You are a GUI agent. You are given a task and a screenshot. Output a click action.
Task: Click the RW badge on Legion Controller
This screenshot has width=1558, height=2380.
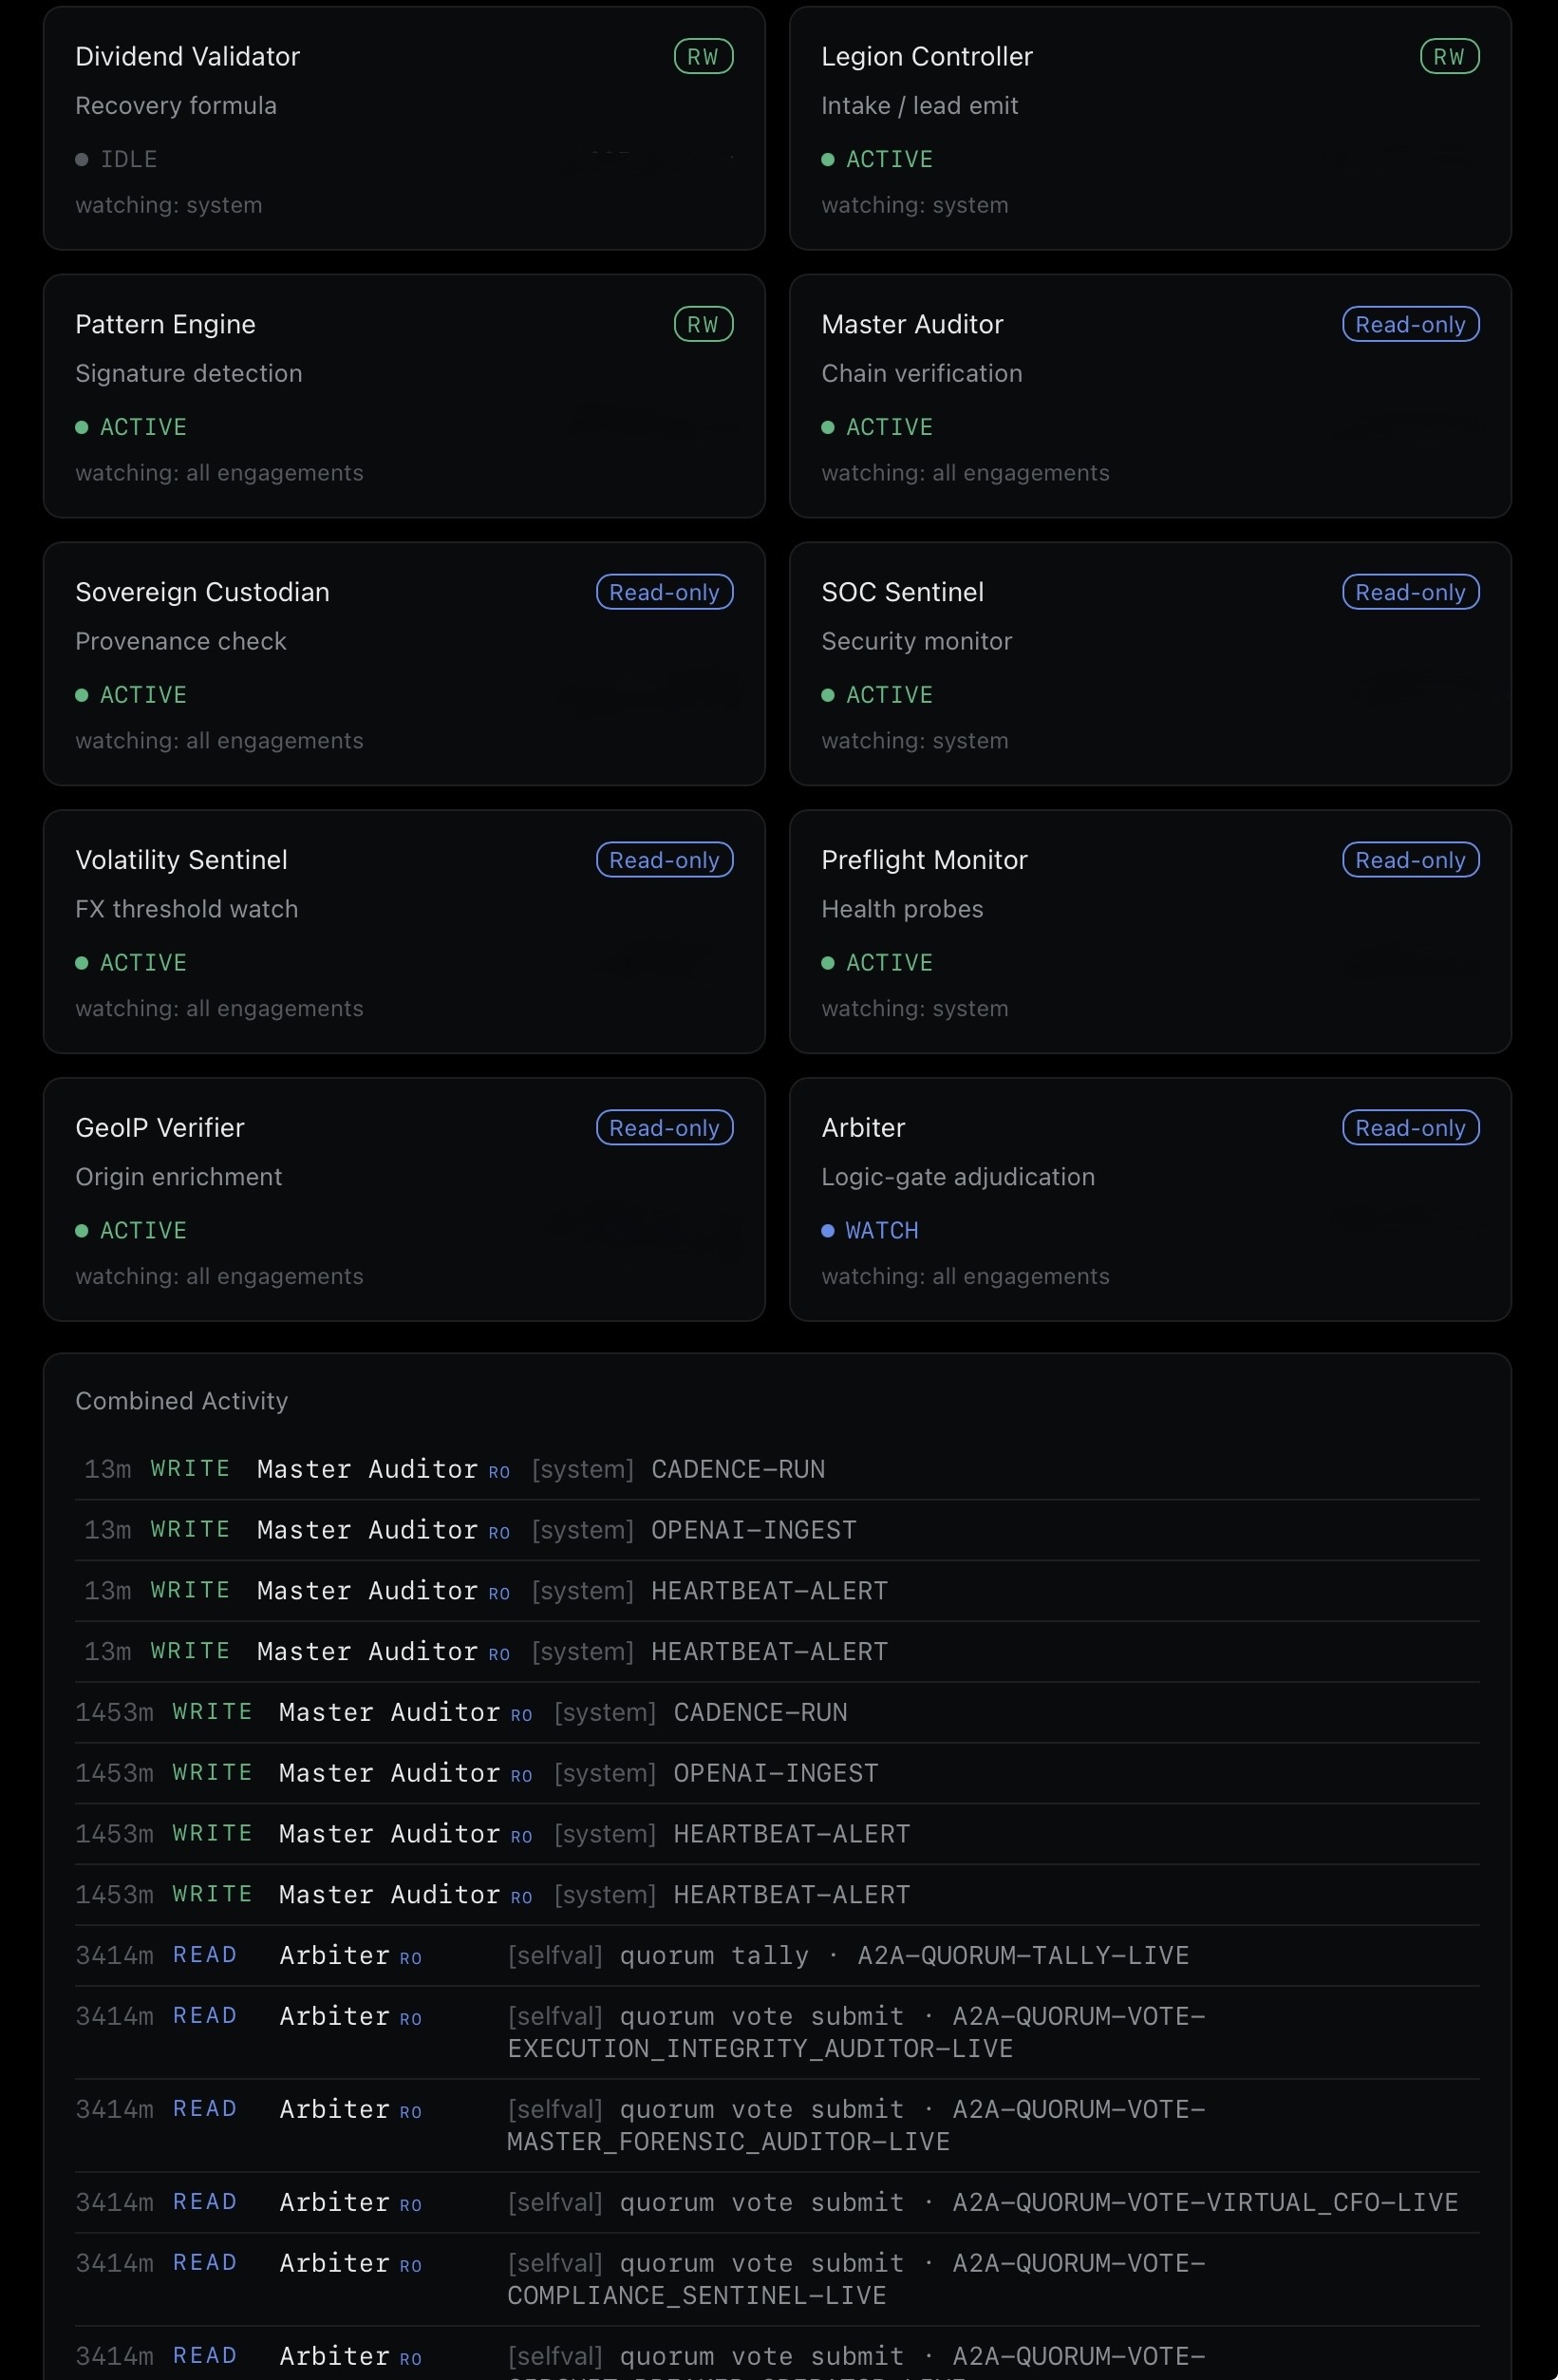pyautogui.click(x=1449, y=57)
